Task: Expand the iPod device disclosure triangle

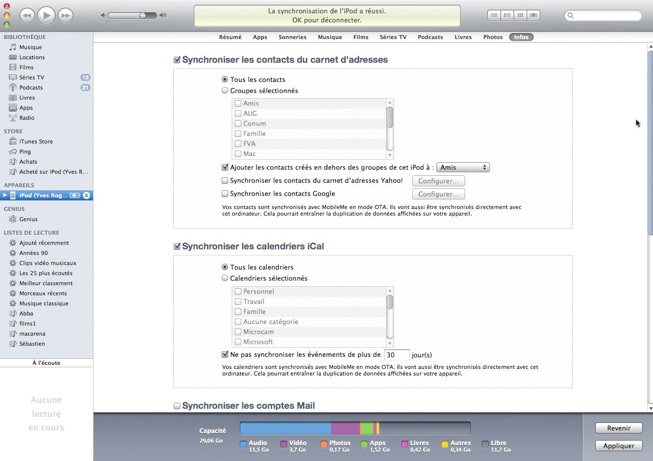Action: click(5, 195)
